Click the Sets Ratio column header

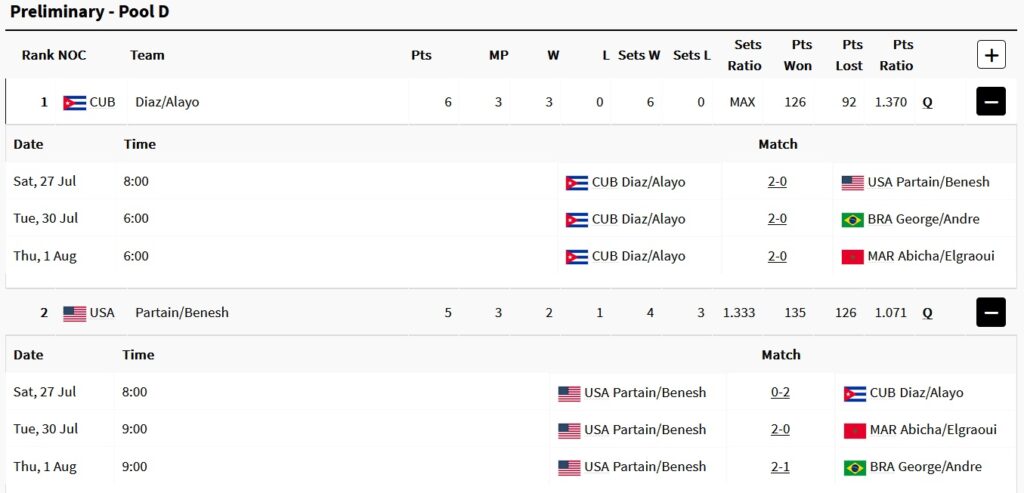[x=748, y=55]
